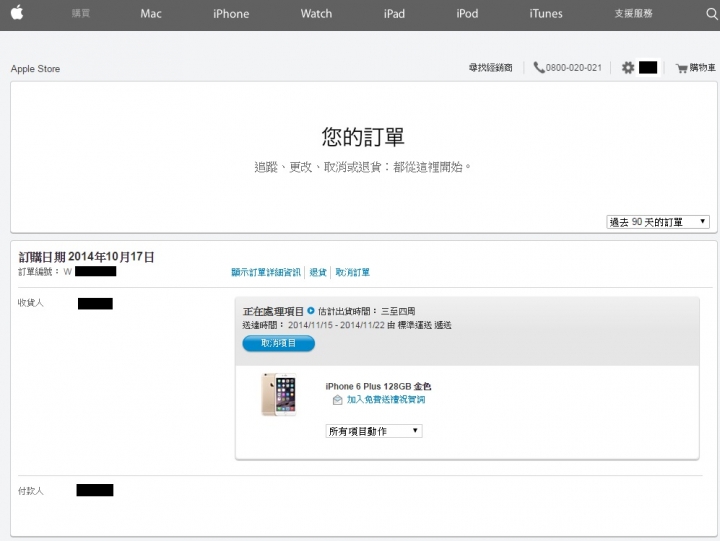Click the 購物車 label
This screenshot has width=720, height=541.
tap(703, 68)
